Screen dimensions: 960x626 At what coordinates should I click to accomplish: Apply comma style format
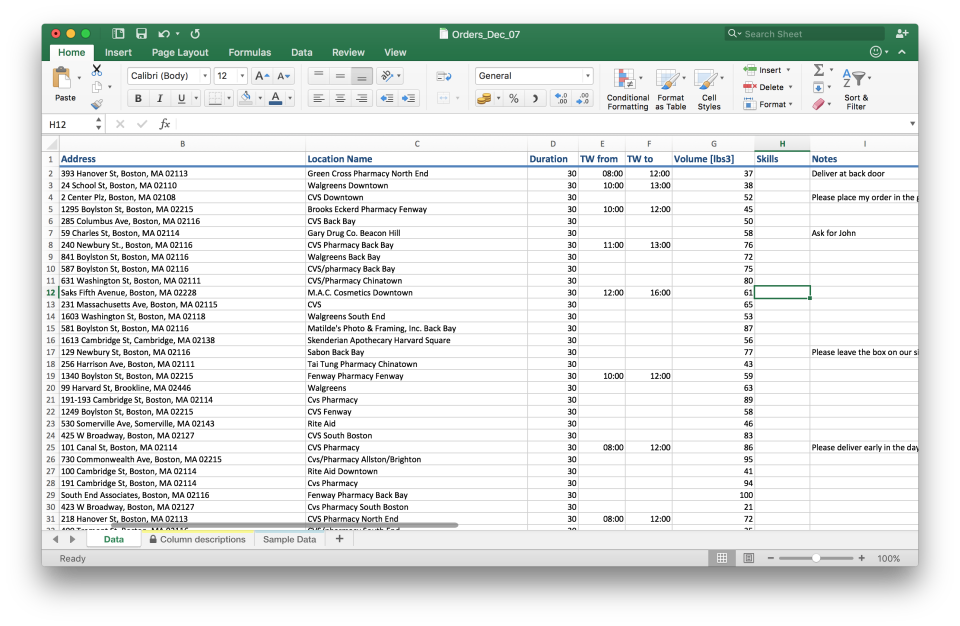pos(535,98)
